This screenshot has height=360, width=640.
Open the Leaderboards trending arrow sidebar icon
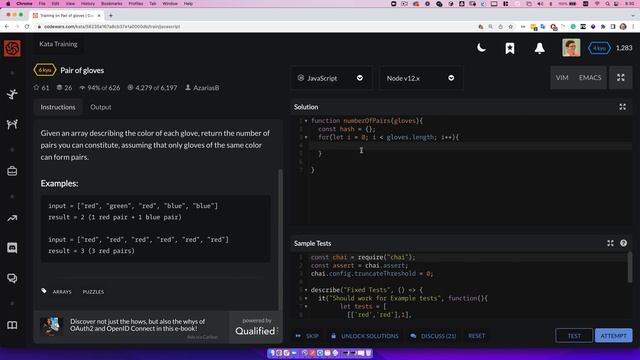coord(12,218)
